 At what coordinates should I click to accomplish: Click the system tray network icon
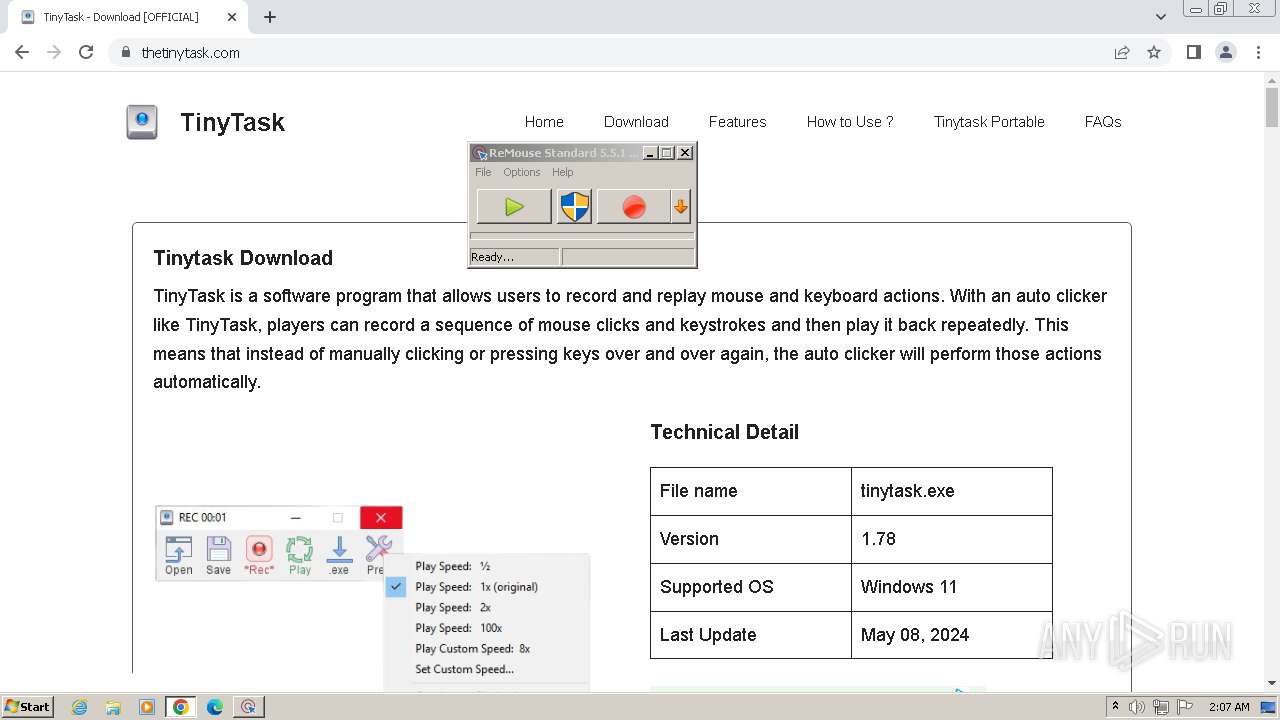tap(1161, 707)
